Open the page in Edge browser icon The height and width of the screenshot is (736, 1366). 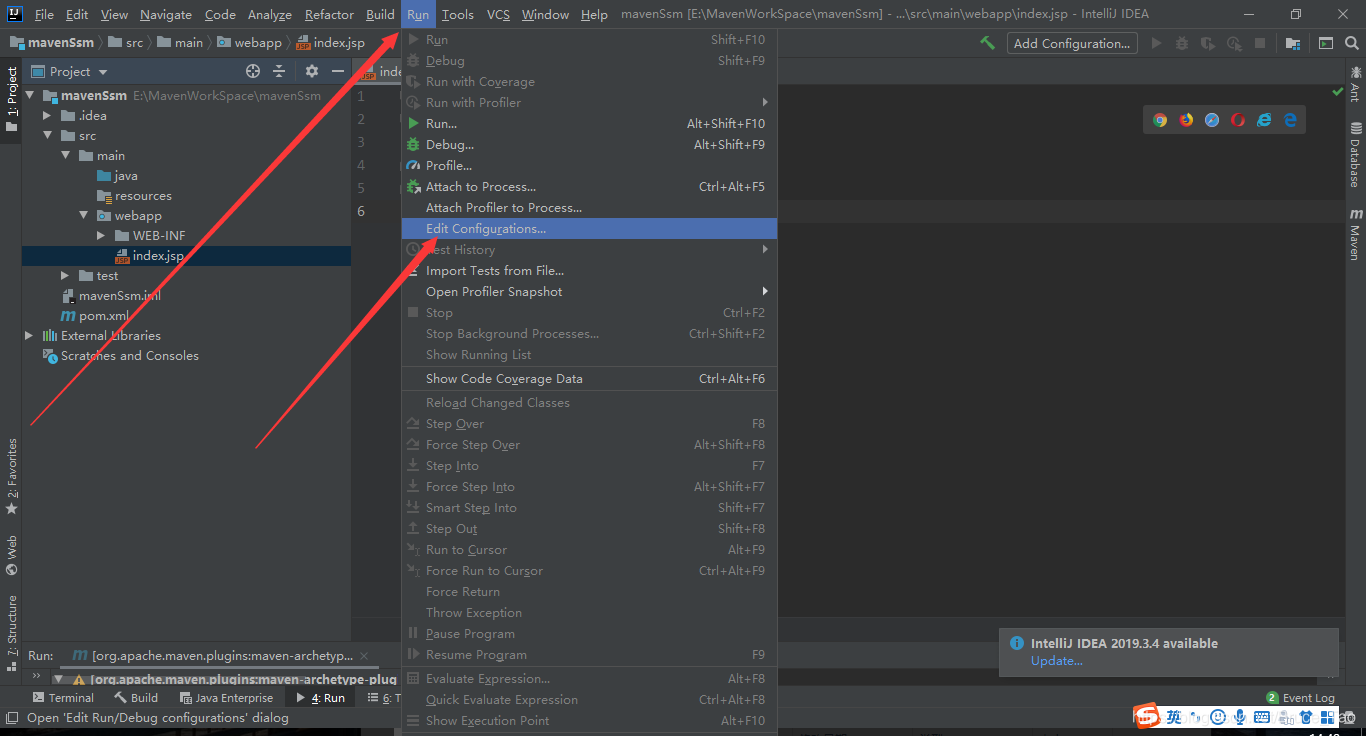pos(1290,120)
